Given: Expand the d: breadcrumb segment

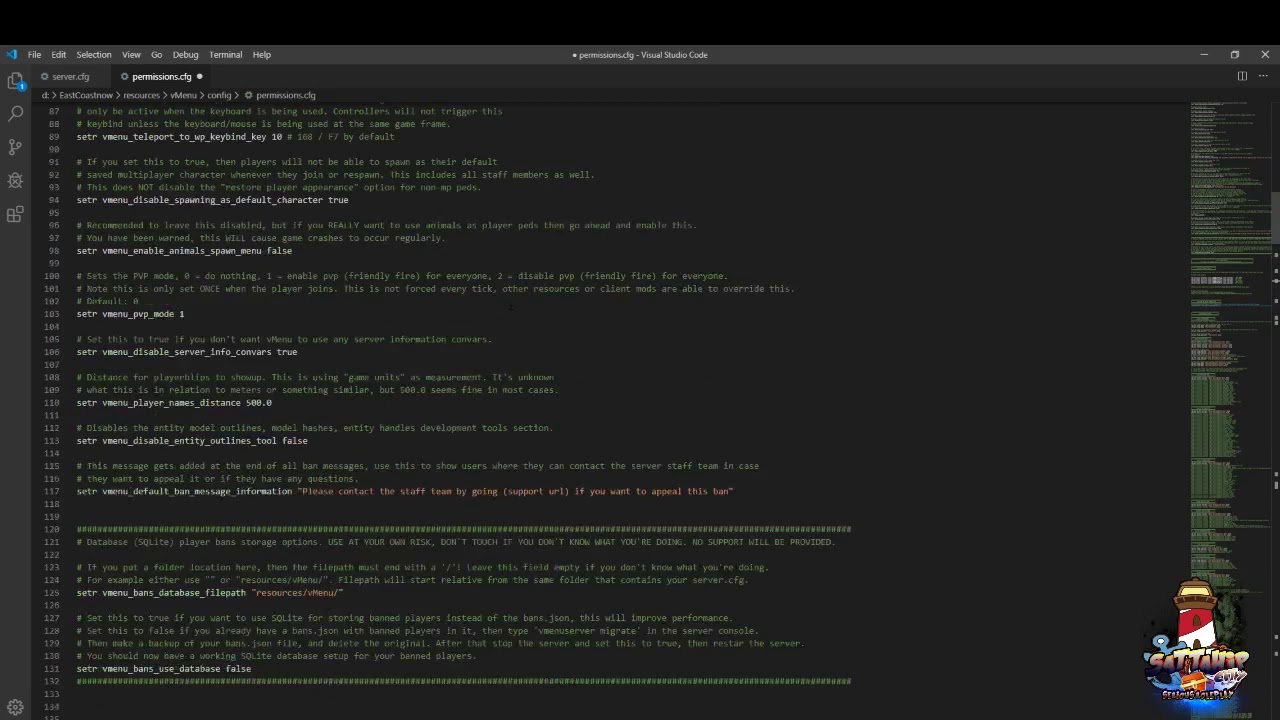Looking at the screenshot, I should [45, 96].
